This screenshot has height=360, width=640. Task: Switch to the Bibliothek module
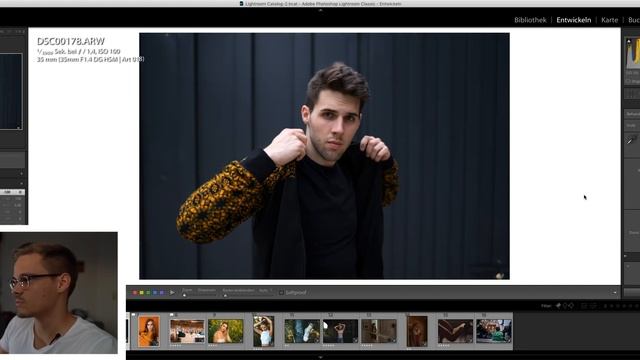coord(530,20)
